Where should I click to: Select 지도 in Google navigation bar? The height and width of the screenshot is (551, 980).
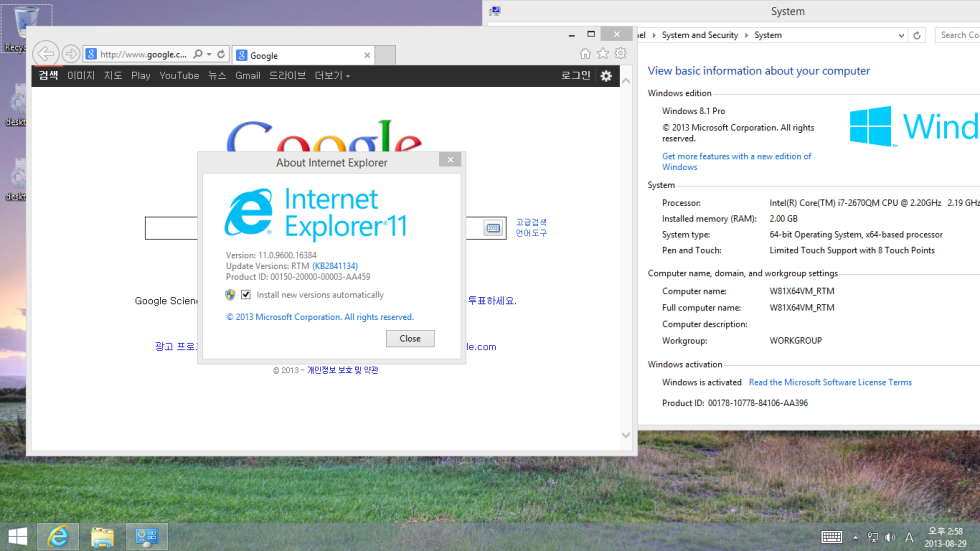[112, 76]
